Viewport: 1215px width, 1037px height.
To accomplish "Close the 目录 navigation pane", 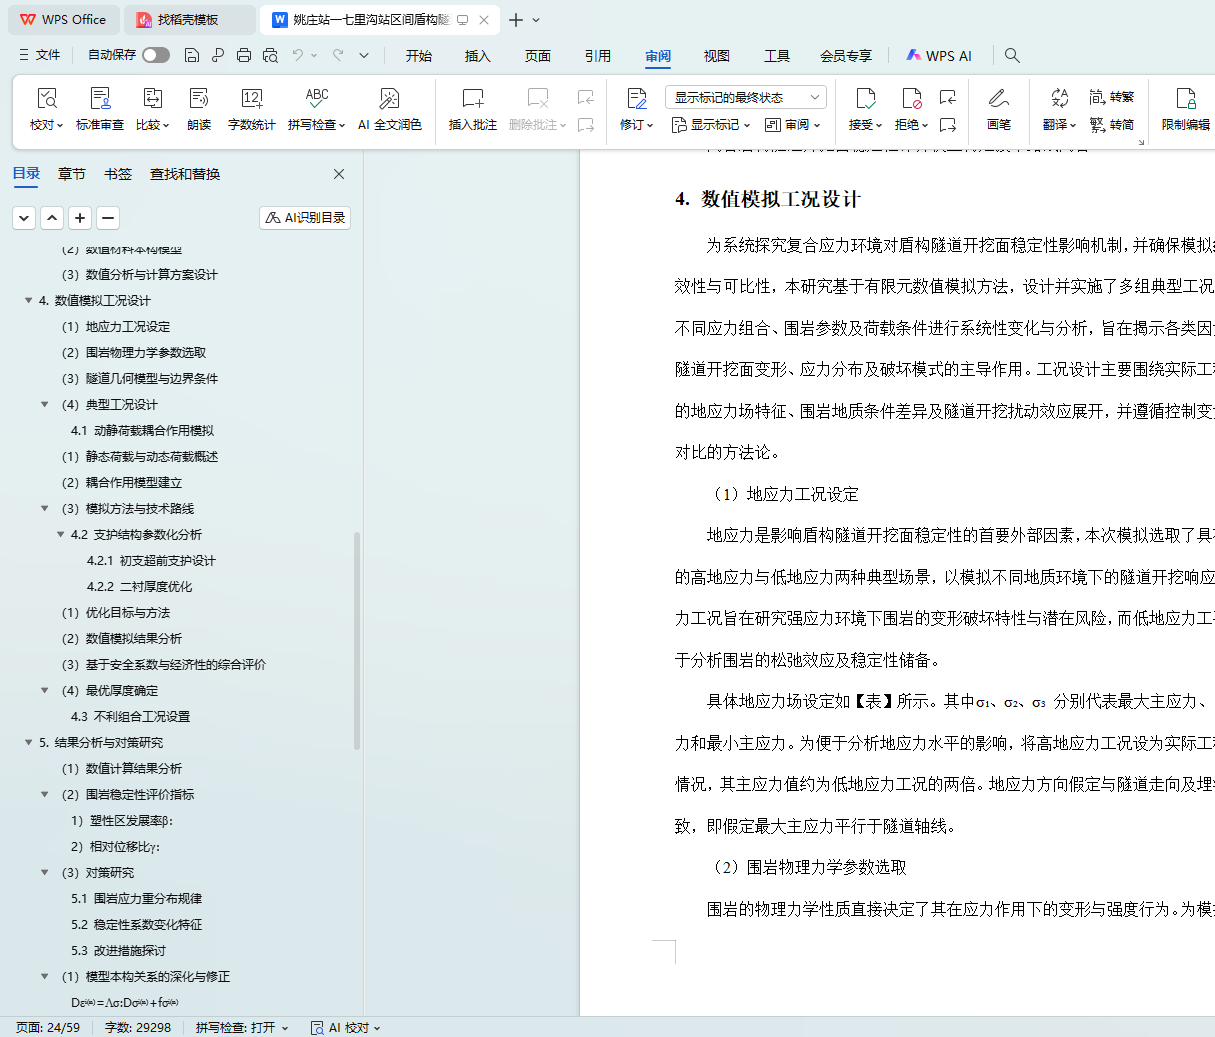I will click(x=339, y=174).
